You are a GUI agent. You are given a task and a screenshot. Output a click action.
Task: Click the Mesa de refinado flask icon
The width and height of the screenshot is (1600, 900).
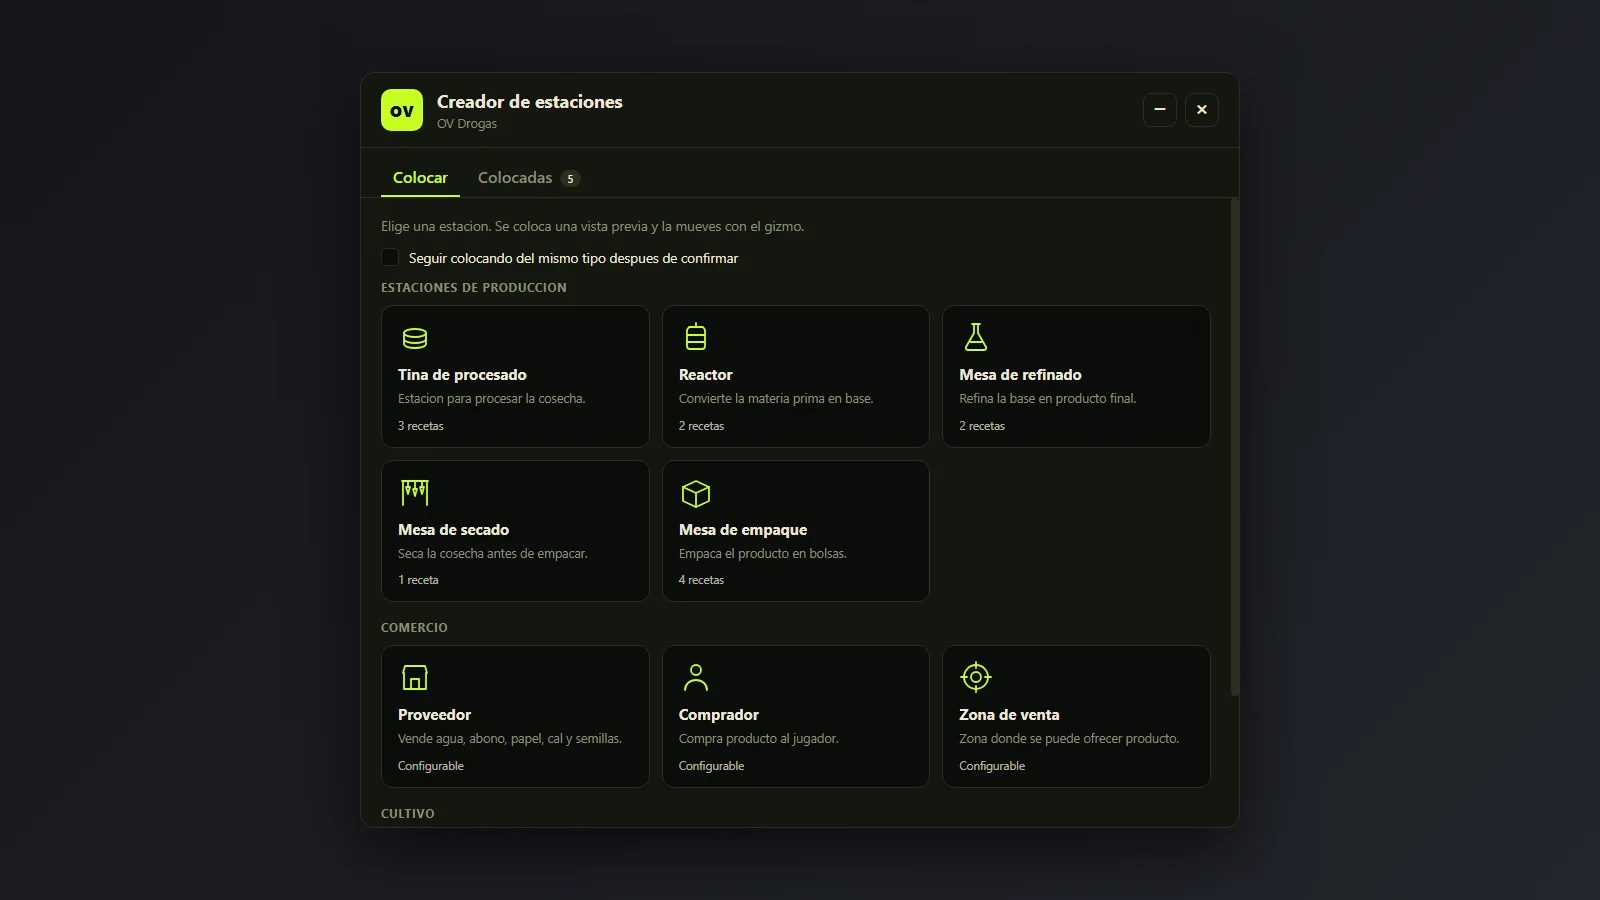click(x=976, y=337)
